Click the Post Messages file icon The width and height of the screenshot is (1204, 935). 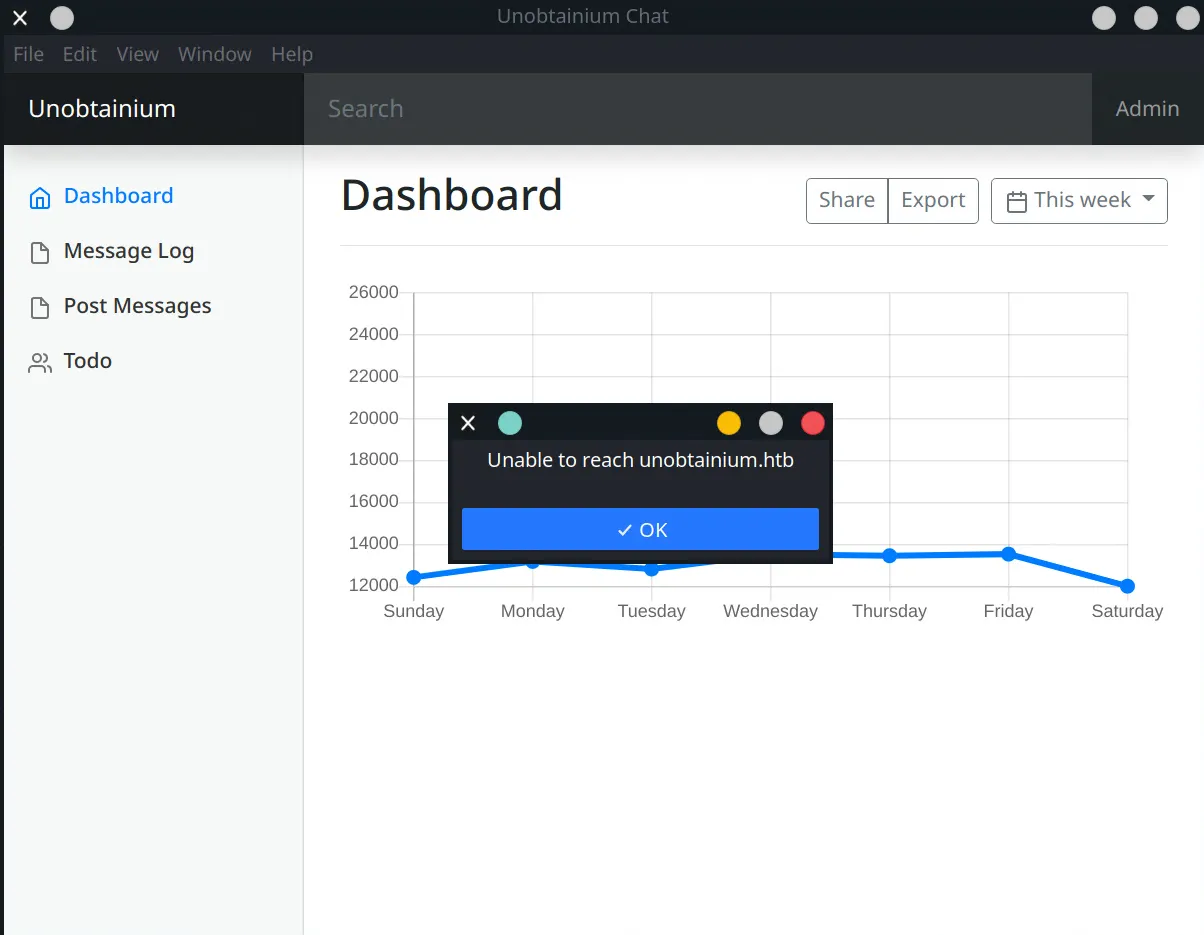[x=40, y=307]
